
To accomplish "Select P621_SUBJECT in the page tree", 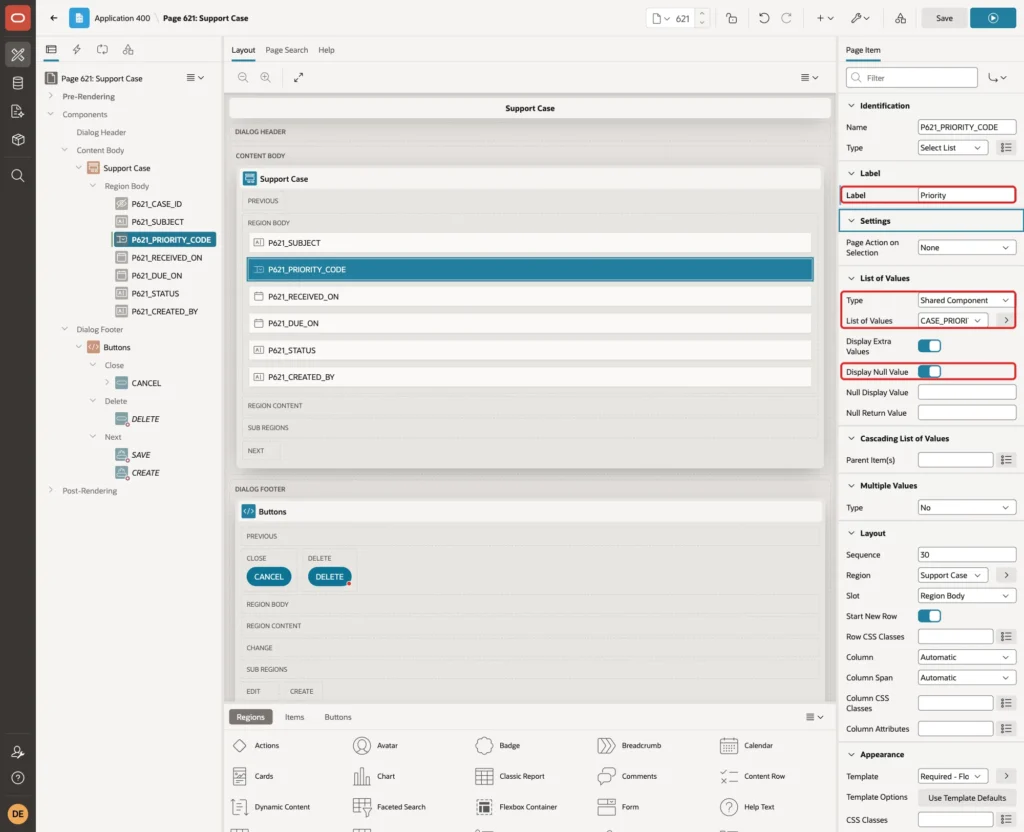I will click(x=157, y=222).
